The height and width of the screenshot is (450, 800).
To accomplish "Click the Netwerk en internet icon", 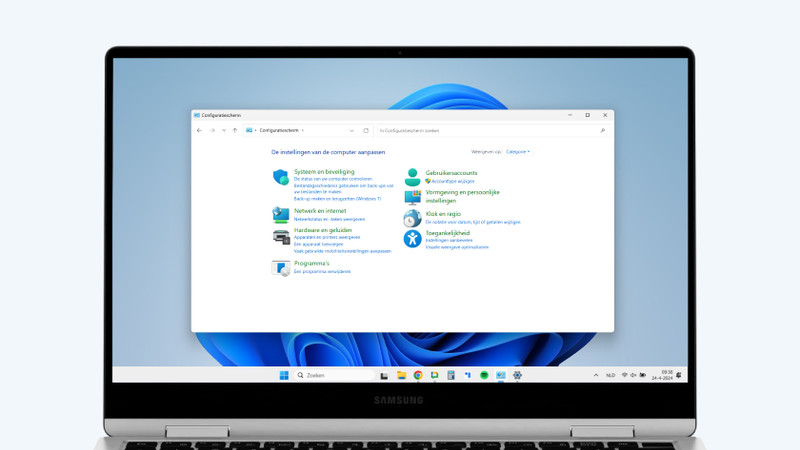I will 281,214.
